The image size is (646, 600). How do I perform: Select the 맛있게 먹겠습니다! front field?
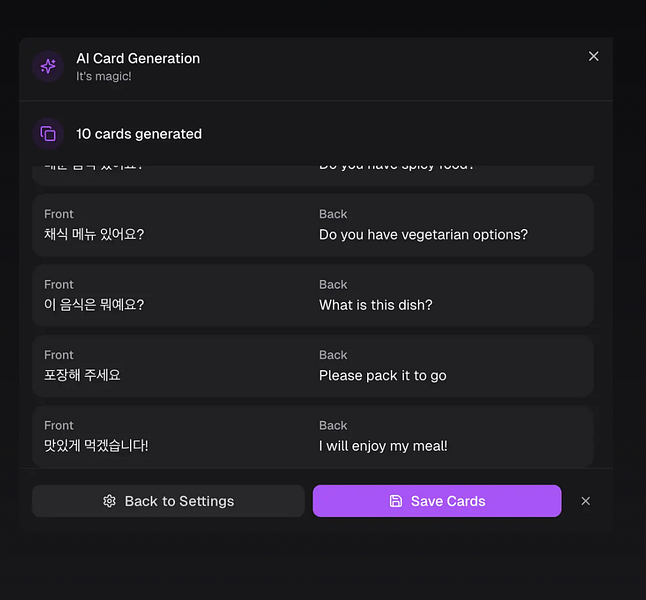96,446
